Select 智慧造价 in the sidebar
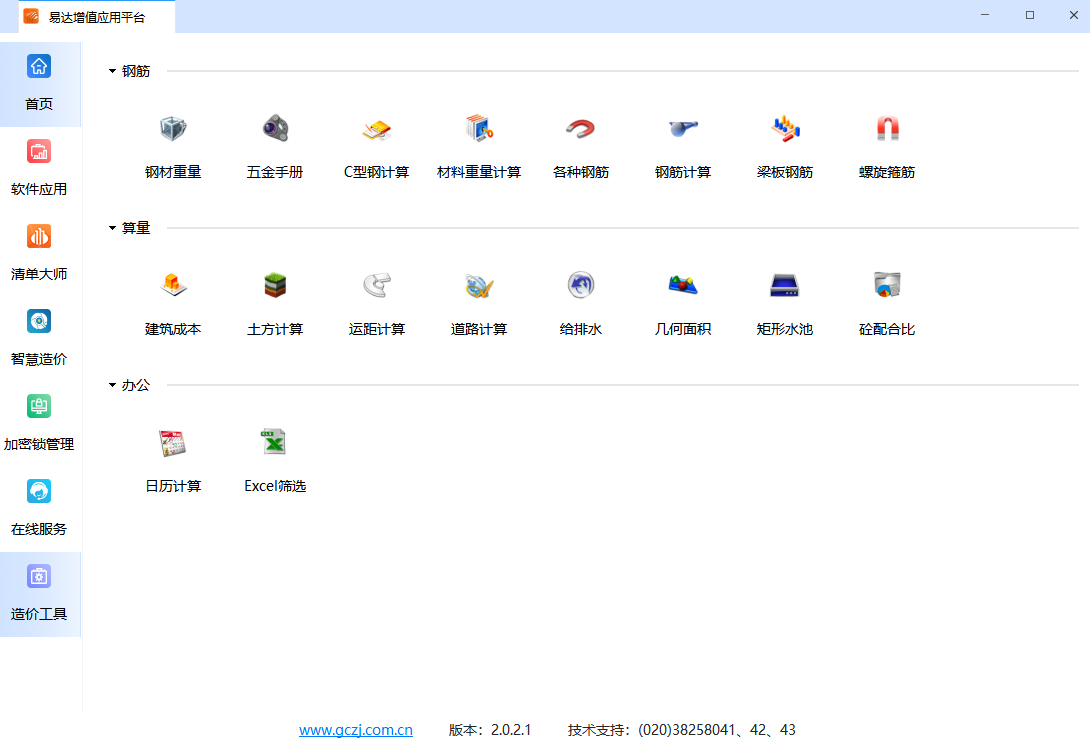The image size is (1090, 742). click(40, 339)
